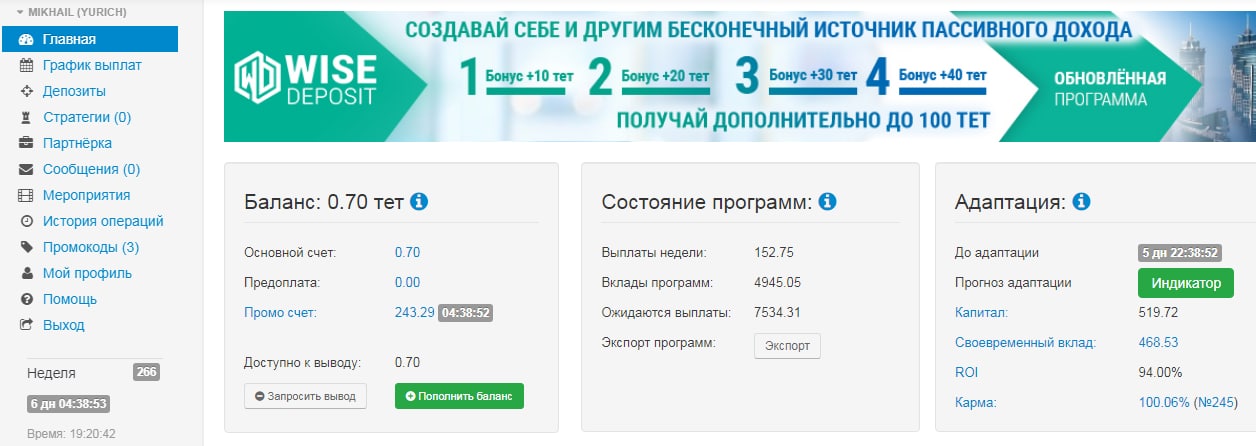Click the calendar icon for График выплат
Screen dimensions: 1256x446
coord(26,66)
